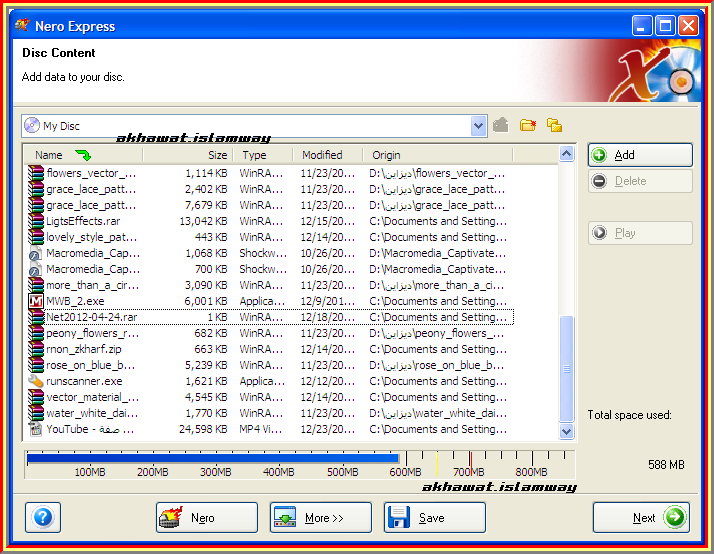Click the green Next arrow icon
The height and width of the screenshot is (554, 714).
674,517
